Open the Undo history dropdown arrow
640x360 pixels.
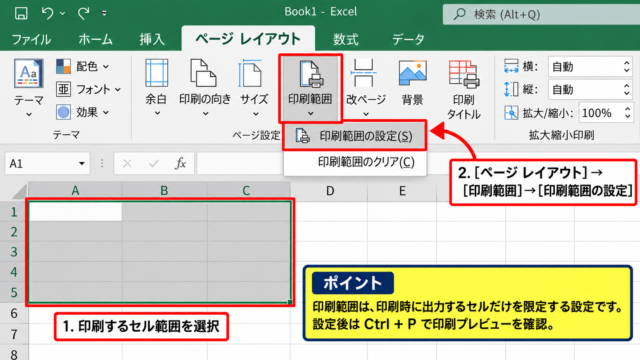62,13
